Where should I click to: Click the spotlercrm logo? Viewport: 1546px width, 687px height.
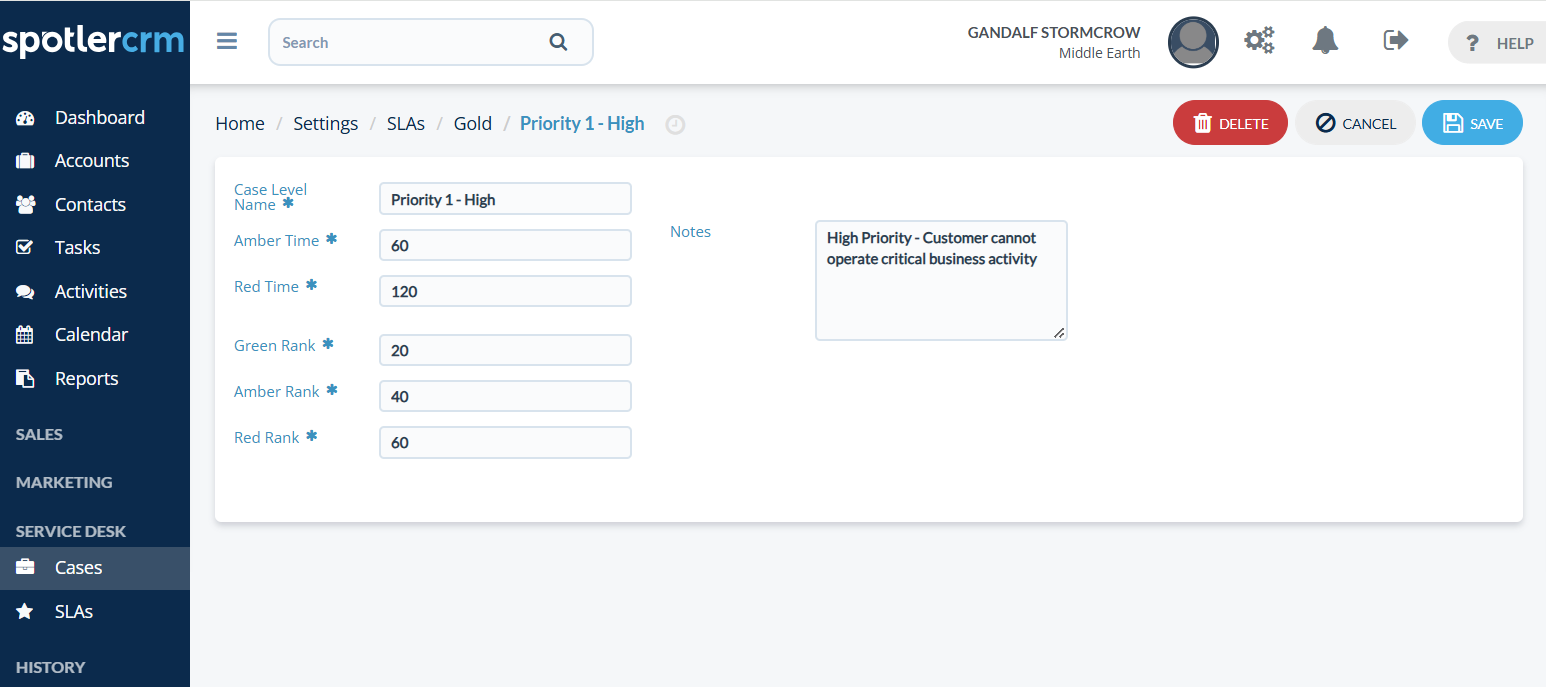[x=93, y=42]
